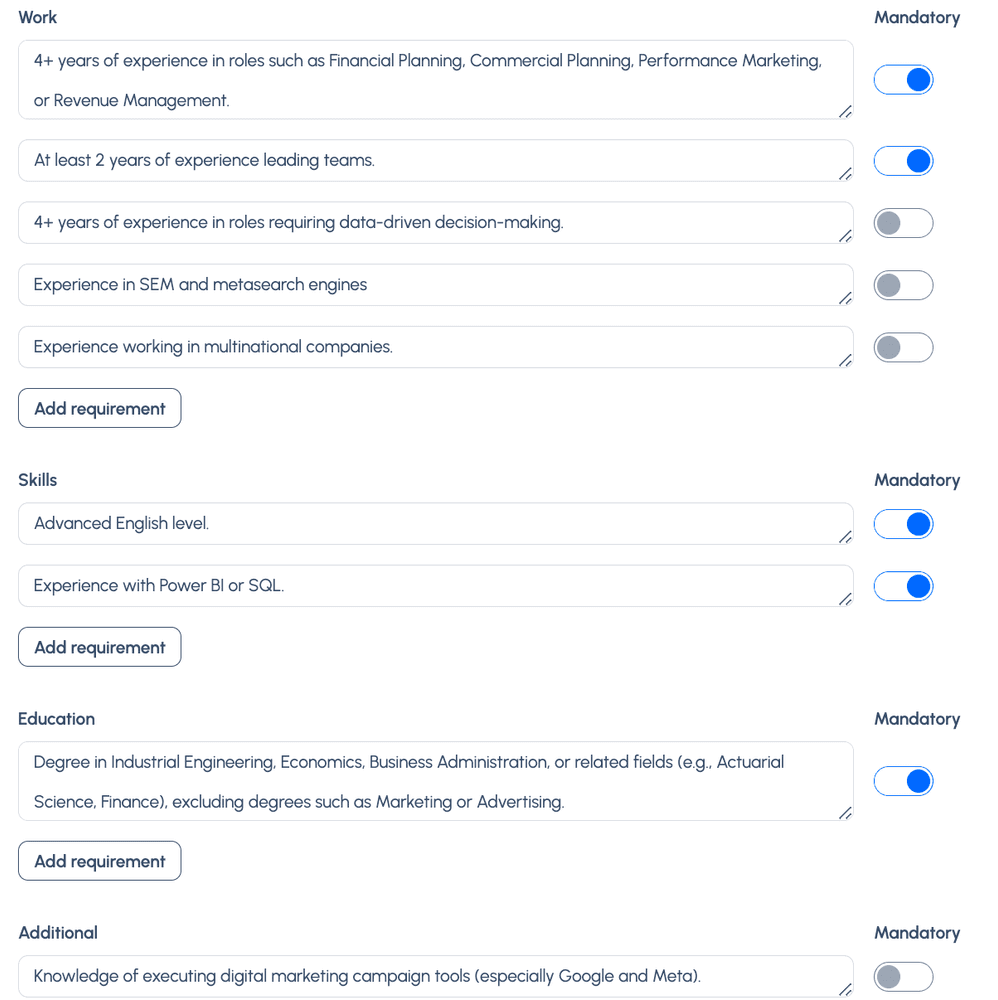998x1000 pixels.
Task: Click resize handle of Financial Planning text box
Action: 845,111
